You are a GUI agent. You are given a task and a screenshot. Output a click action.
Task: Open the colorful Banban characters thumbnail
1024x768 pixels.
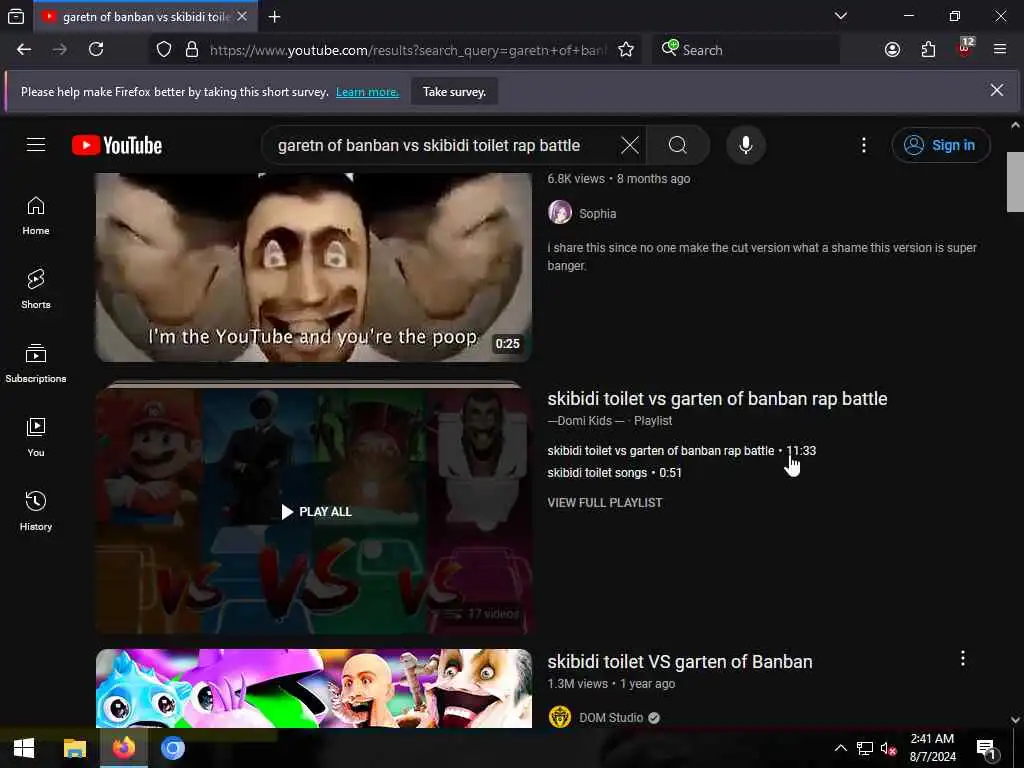313,688
